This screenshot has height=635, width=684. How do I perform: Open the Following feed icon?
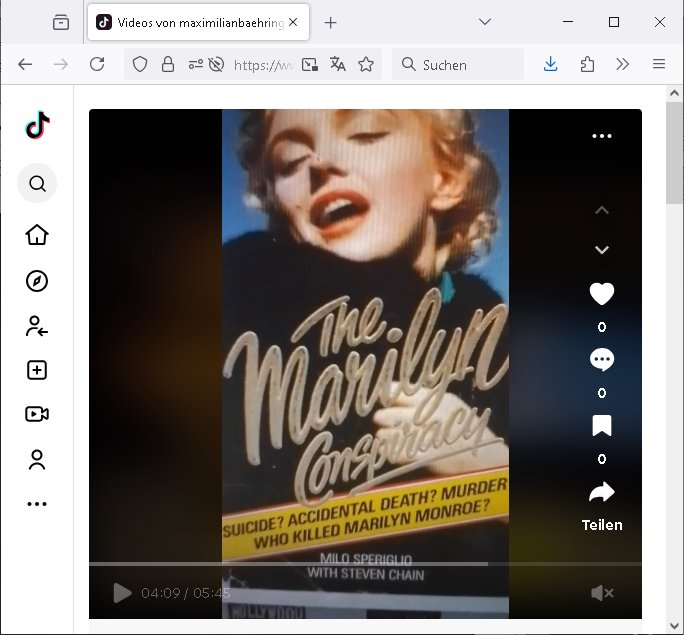click(37, 326)
